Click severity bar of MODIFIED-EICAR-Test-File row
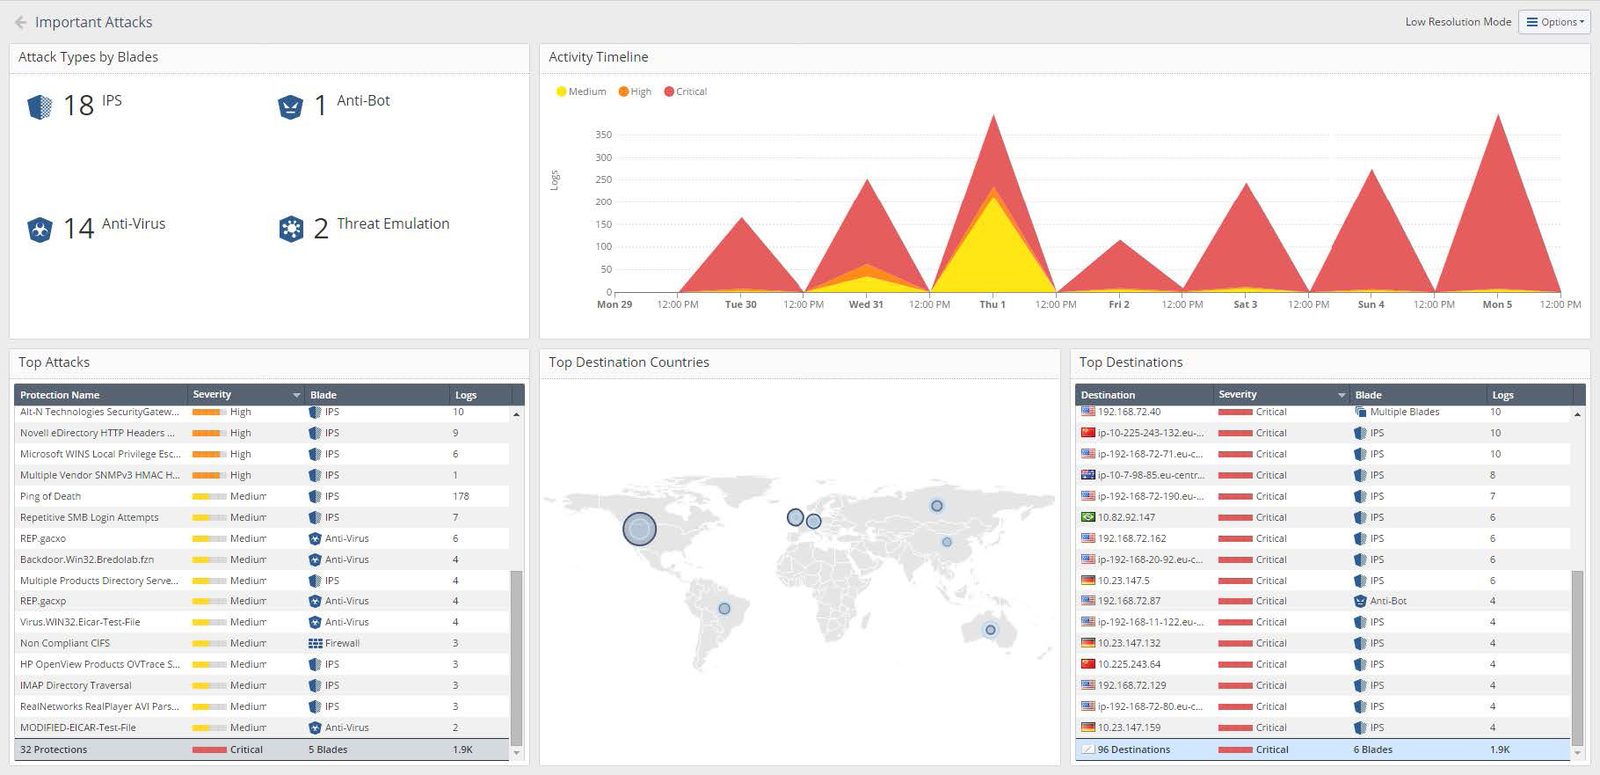1600x775 pixels. pyautogui.click(x=209, y=728)
